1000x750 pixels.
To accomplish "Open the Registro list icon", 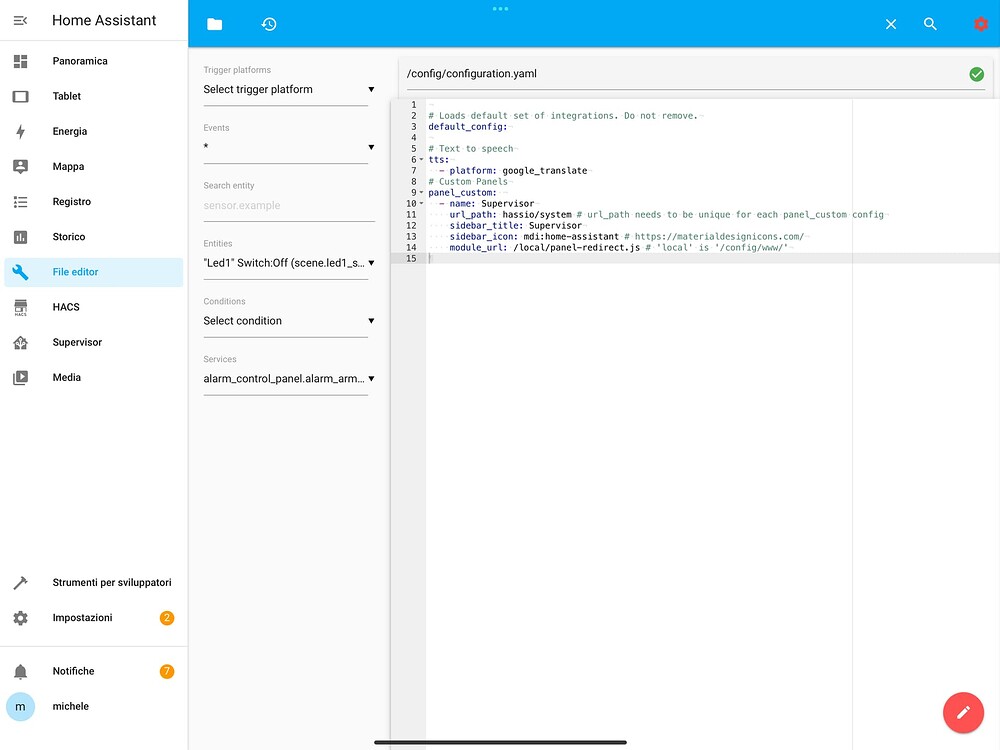I will click(x=20, y=202).
